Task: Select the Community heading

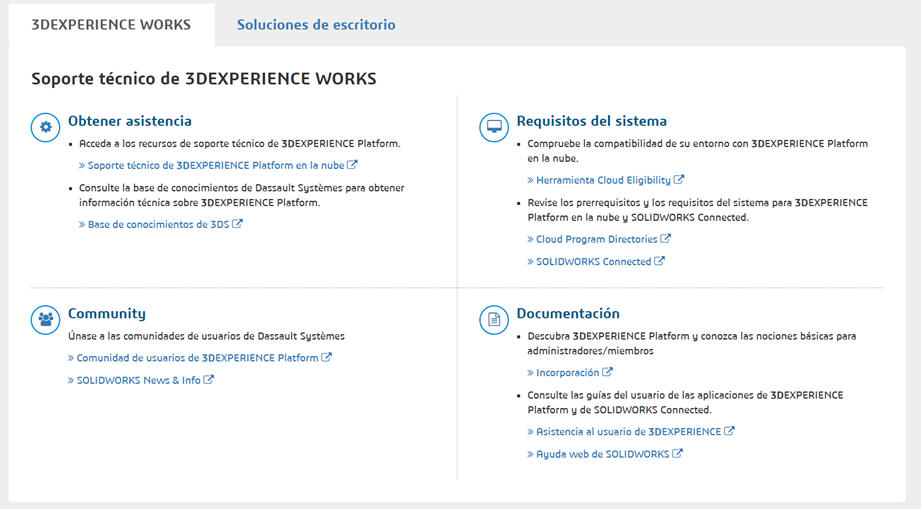Action: click(107, 314)
